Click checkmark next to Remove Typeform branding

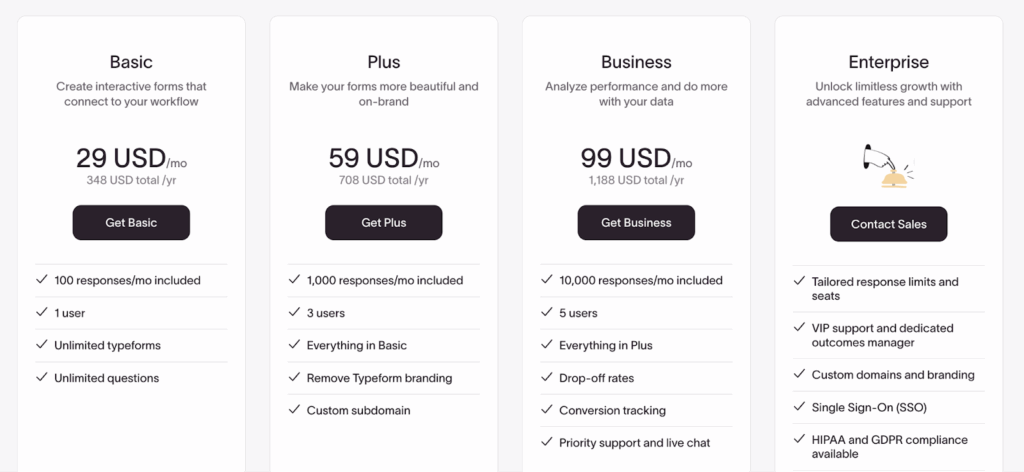294,377
